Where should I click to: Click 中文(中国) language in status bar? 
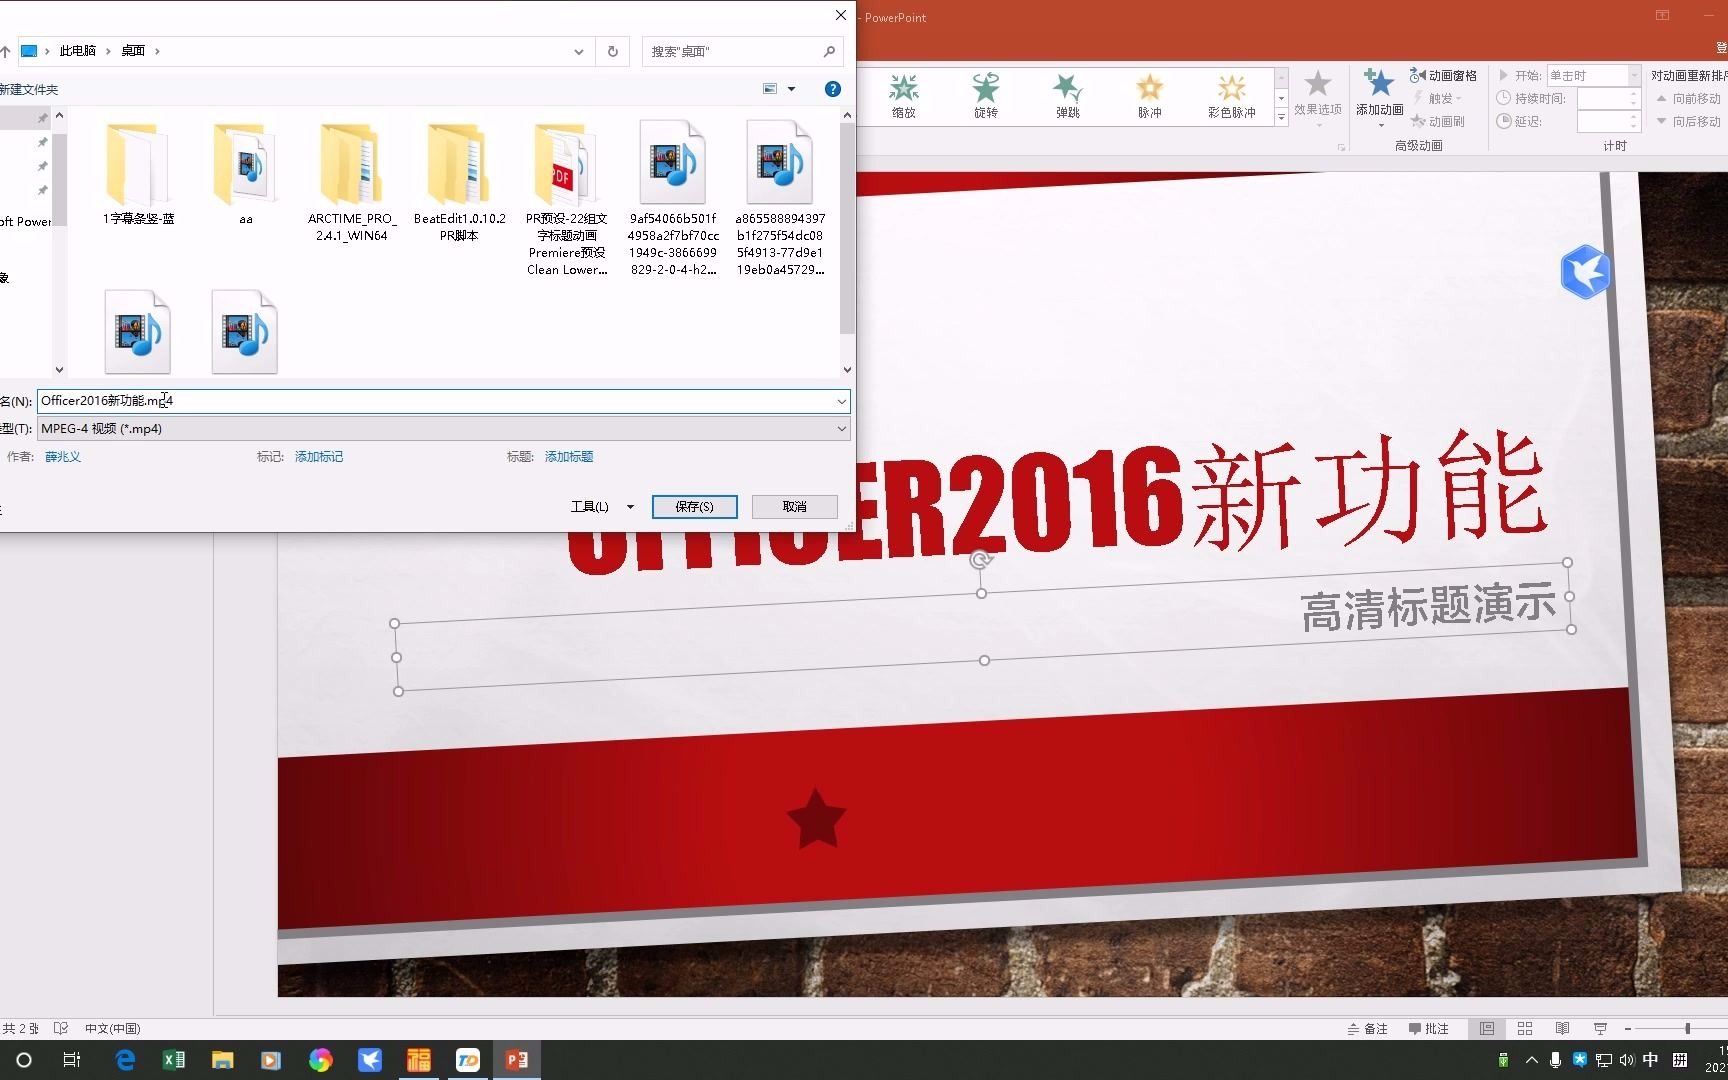[x=113, y=1029]
